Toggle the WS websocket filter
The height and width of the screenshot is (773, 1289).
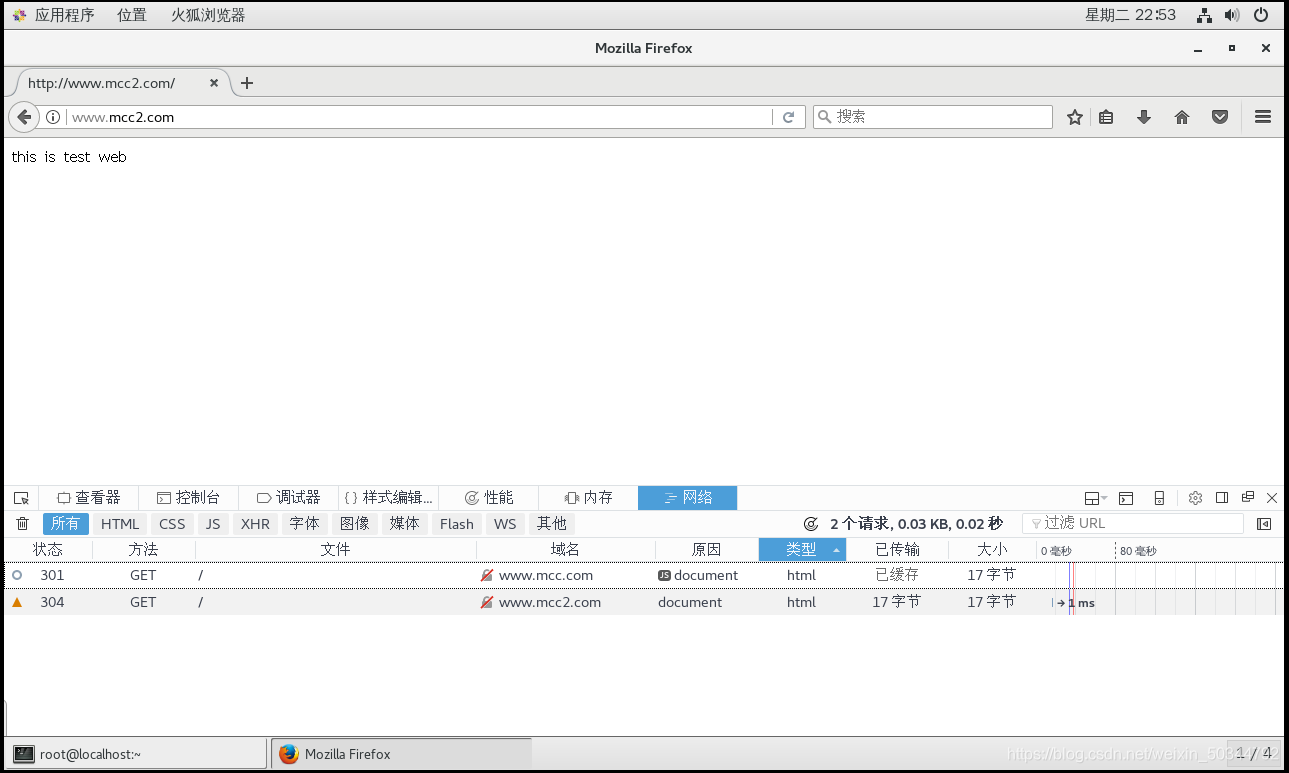tap(505, 524)
